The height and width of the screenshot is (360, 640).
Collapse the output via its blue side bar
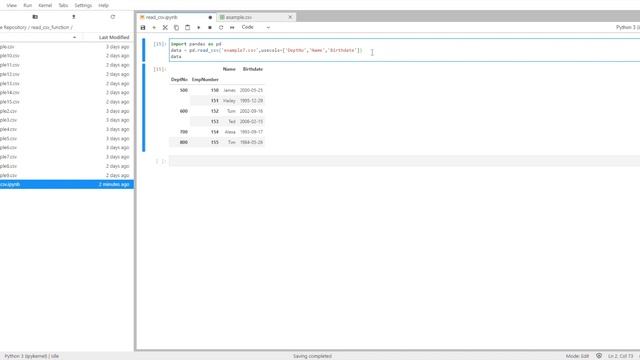click(144, 108)
